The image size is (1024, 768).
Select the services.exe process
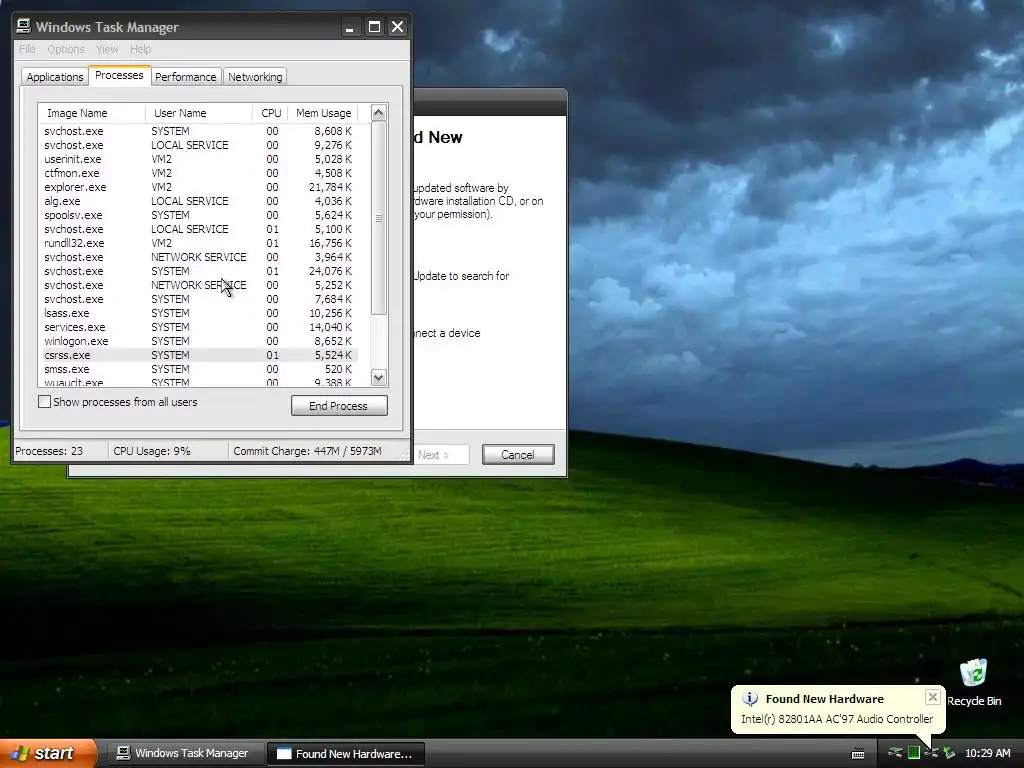(x=199, y=327)
